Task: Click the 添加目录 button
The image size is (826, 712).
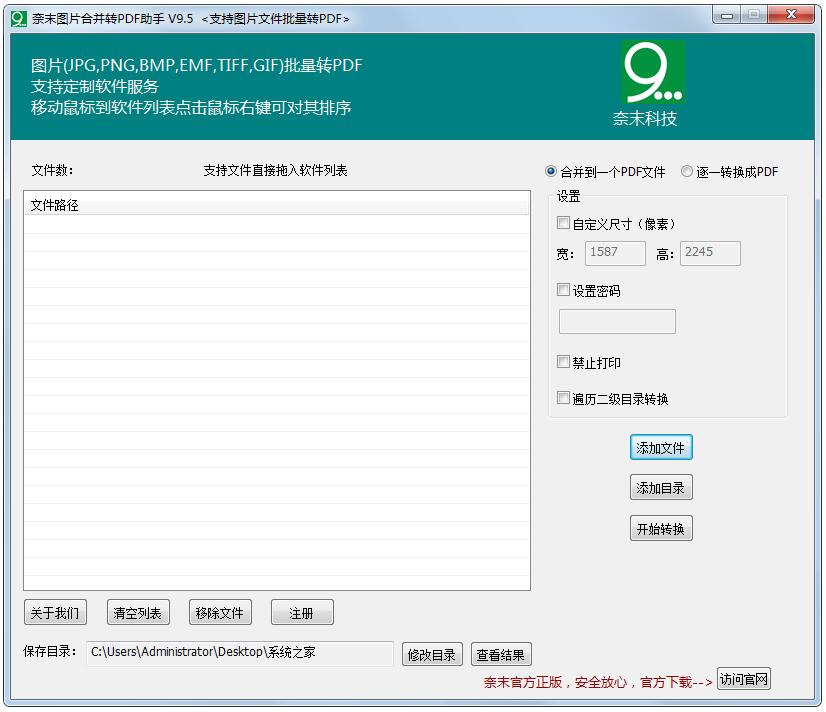Action: point(660,487)
